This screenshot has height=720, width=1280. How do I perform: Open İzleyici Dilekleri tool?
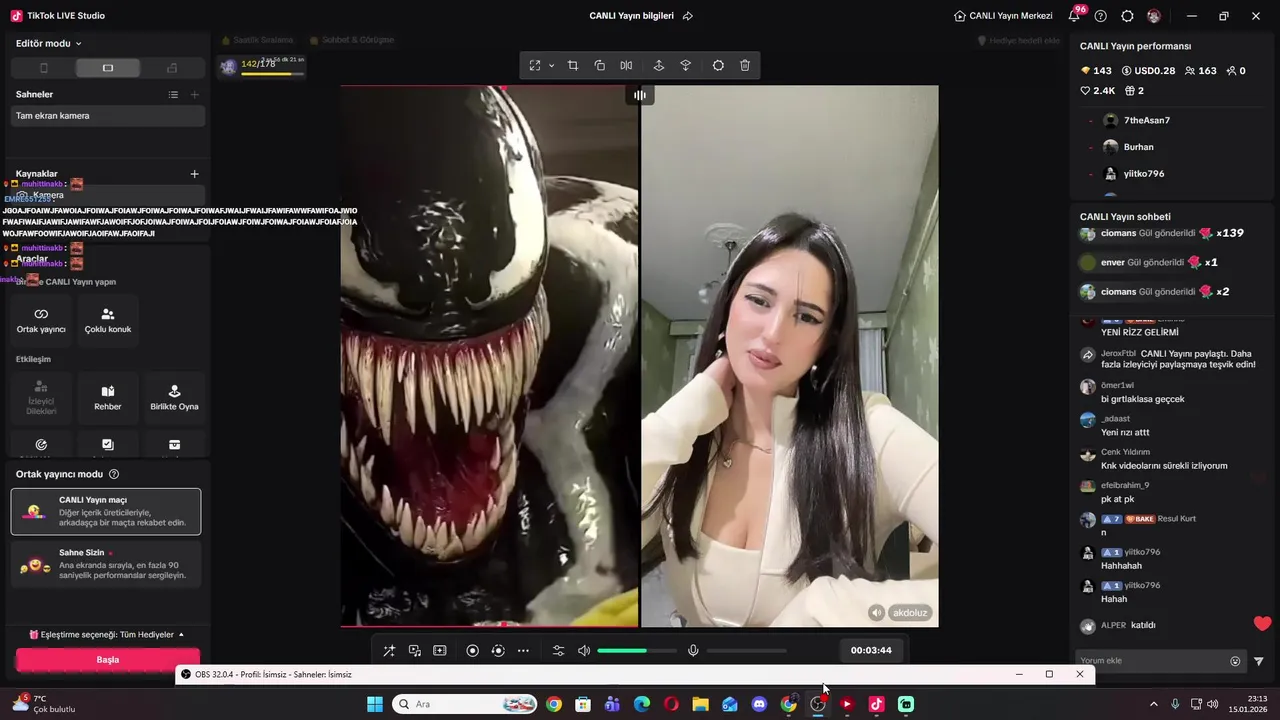point(41,397)
